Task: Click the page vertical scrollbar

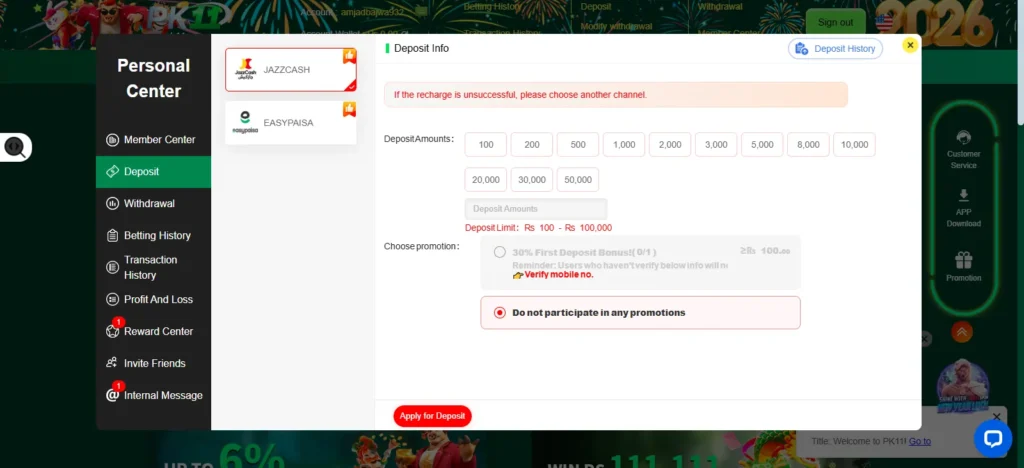Action: pyautogui.click(x=1019, y=62)
